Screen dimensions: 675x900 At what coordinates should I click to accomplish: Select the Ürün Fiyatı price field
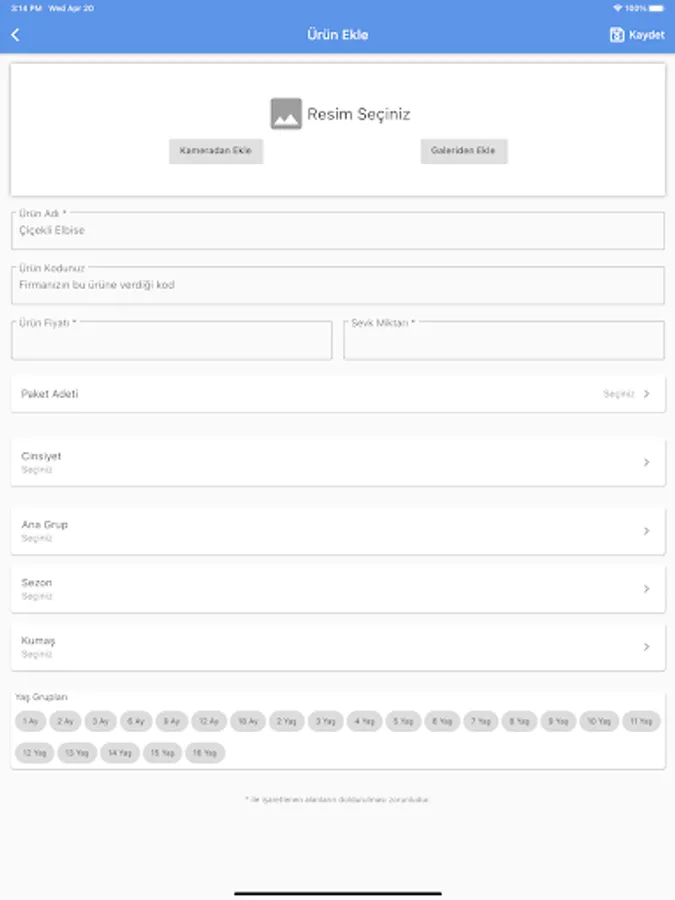[172, 340]
